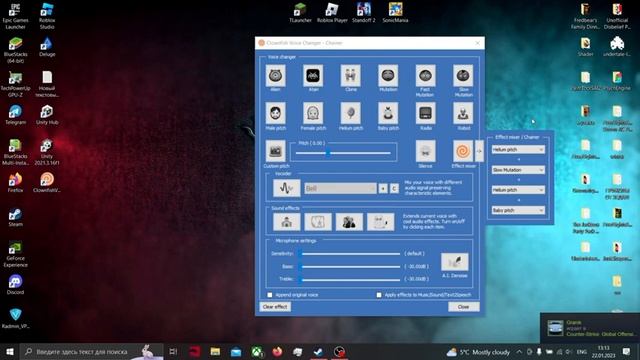Viewport: 640px width, 360px height.
Task: Open Task View from the taskbar
Action: pyautogui.click(x=173, y=351)
